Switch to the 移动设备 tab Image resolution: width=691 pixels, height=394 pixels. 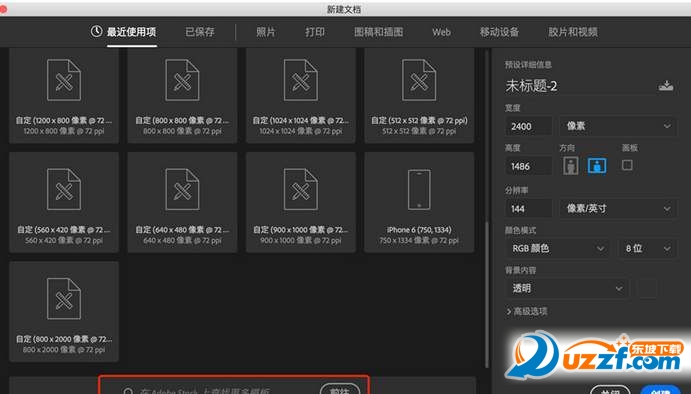pos(499,32)
